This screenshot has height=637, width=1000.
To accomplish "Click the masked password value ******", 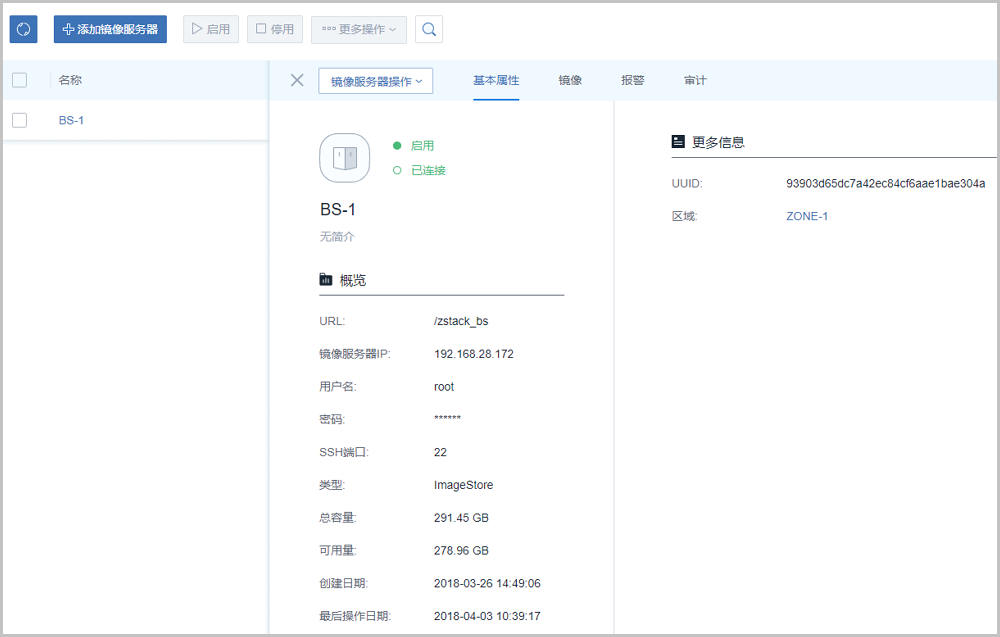I will pos(447,419).
